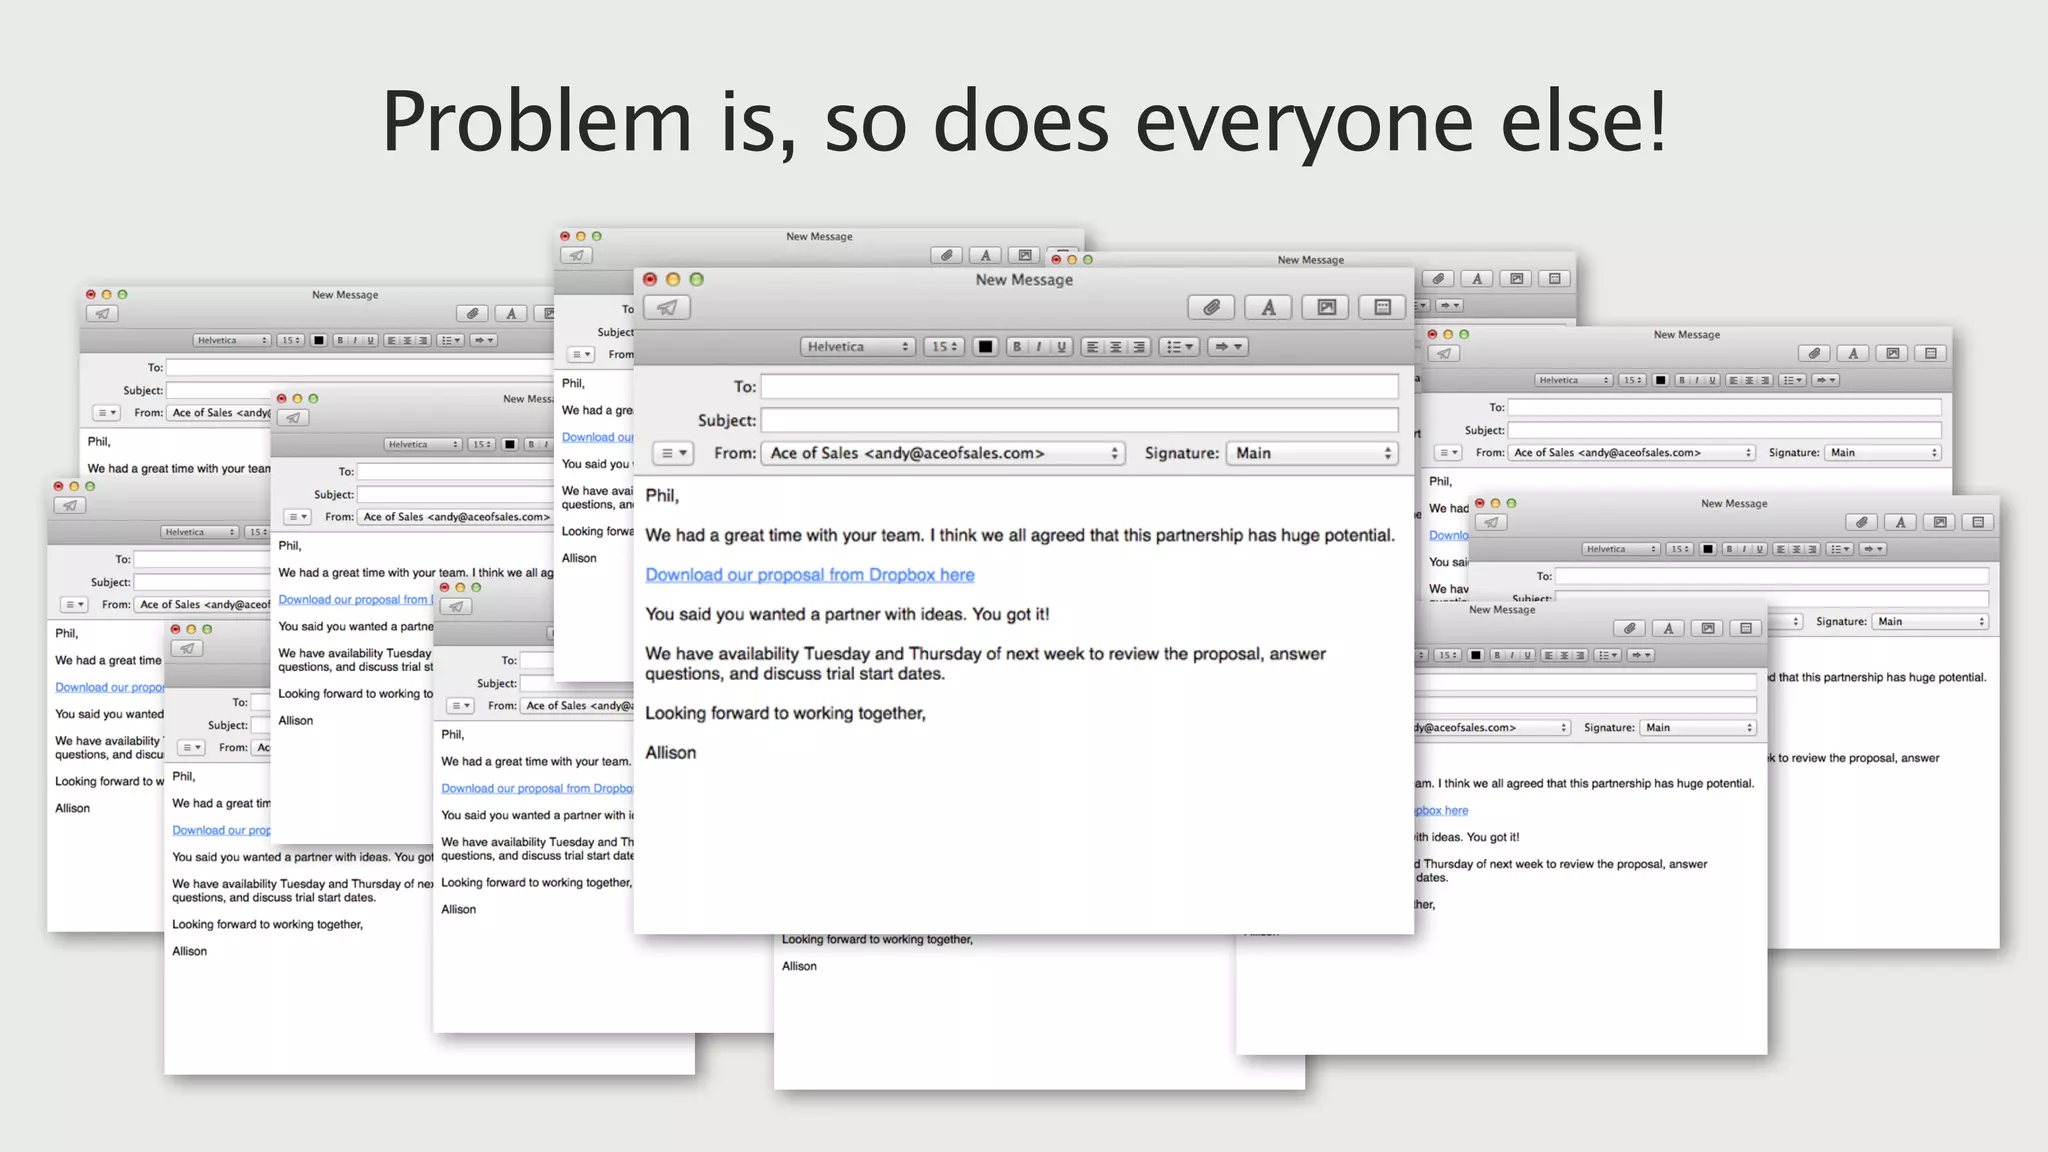Open the Download our proposal from Dropbox here link in the front window
The height and width of the screenshot is (1152, 2048).
810,575
